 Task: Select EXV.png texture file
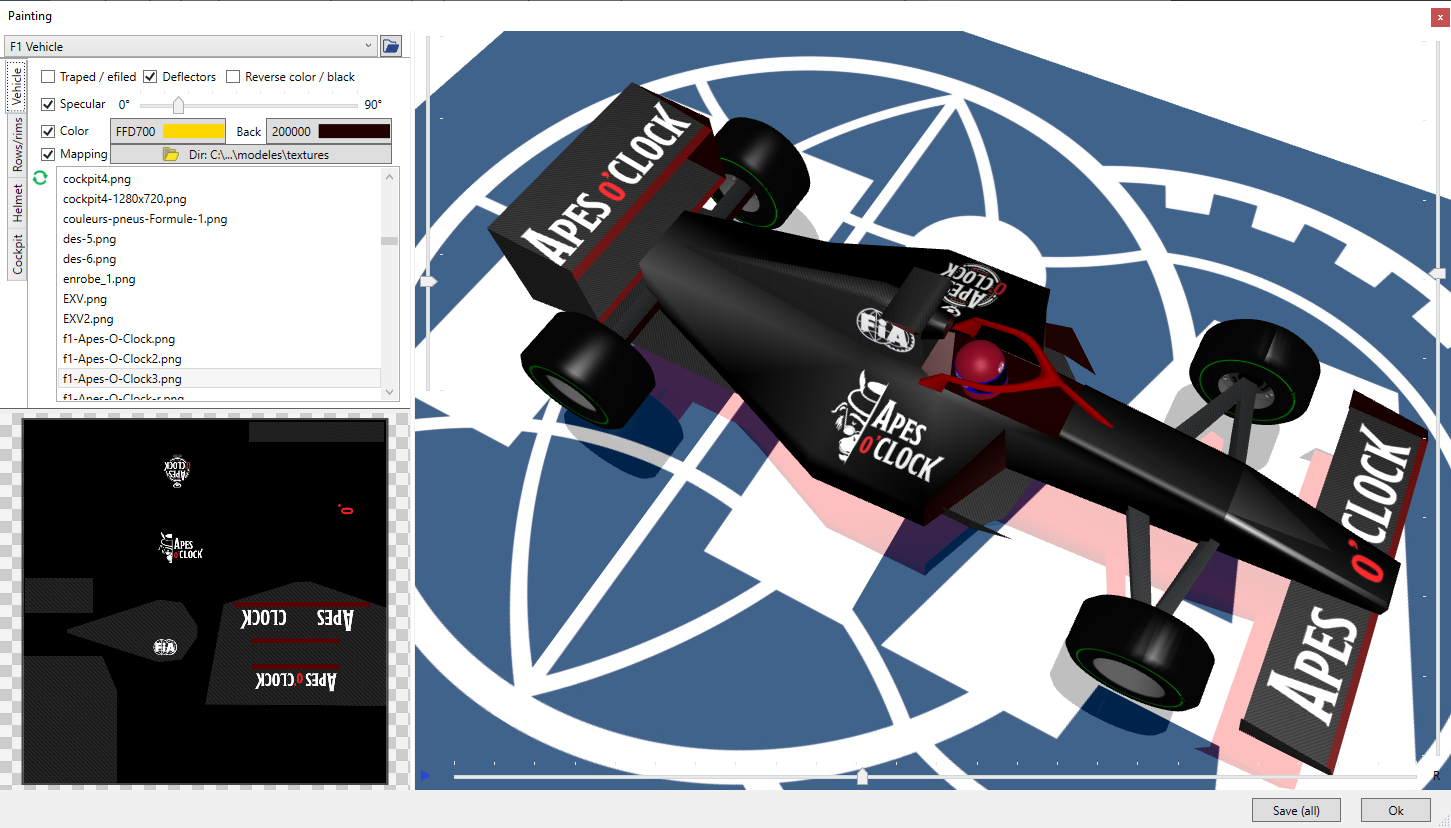point(219,299)
